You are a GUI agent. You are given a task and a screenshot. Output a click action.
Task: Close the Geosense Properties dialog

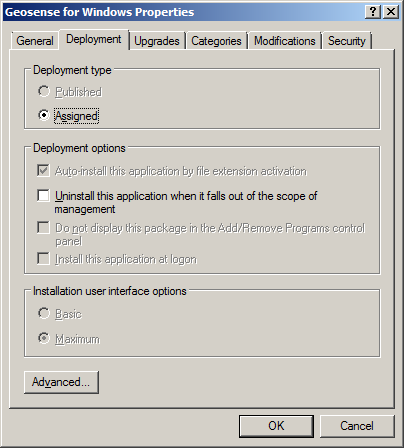point(391,12)
